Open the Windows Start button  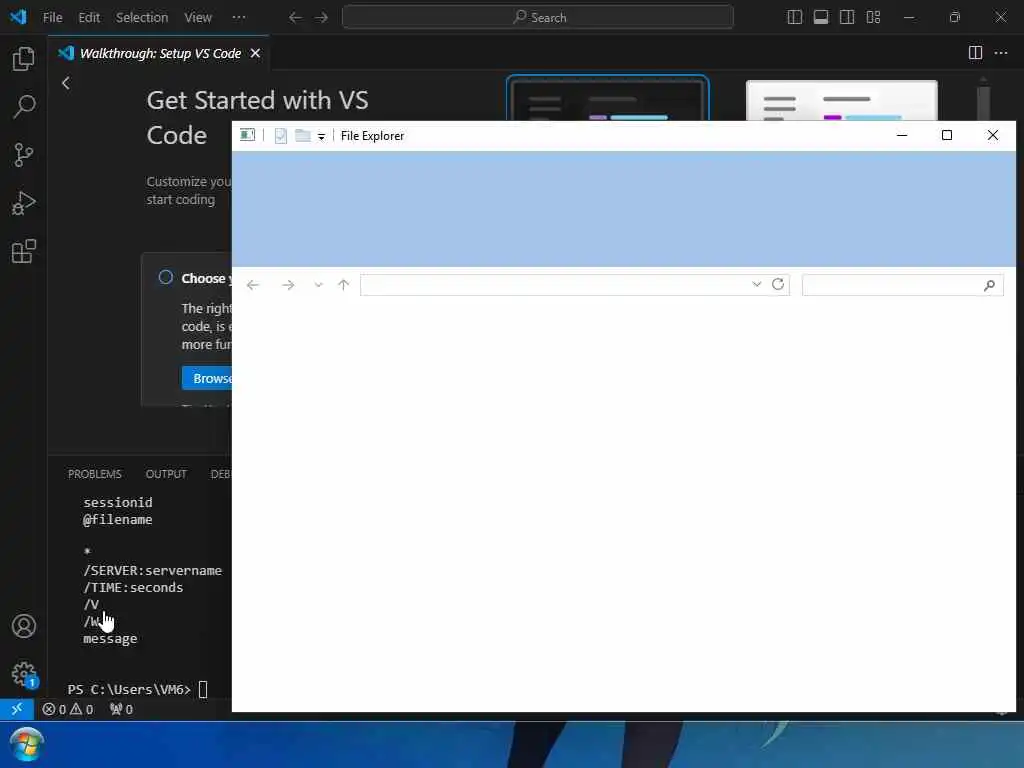26,744
